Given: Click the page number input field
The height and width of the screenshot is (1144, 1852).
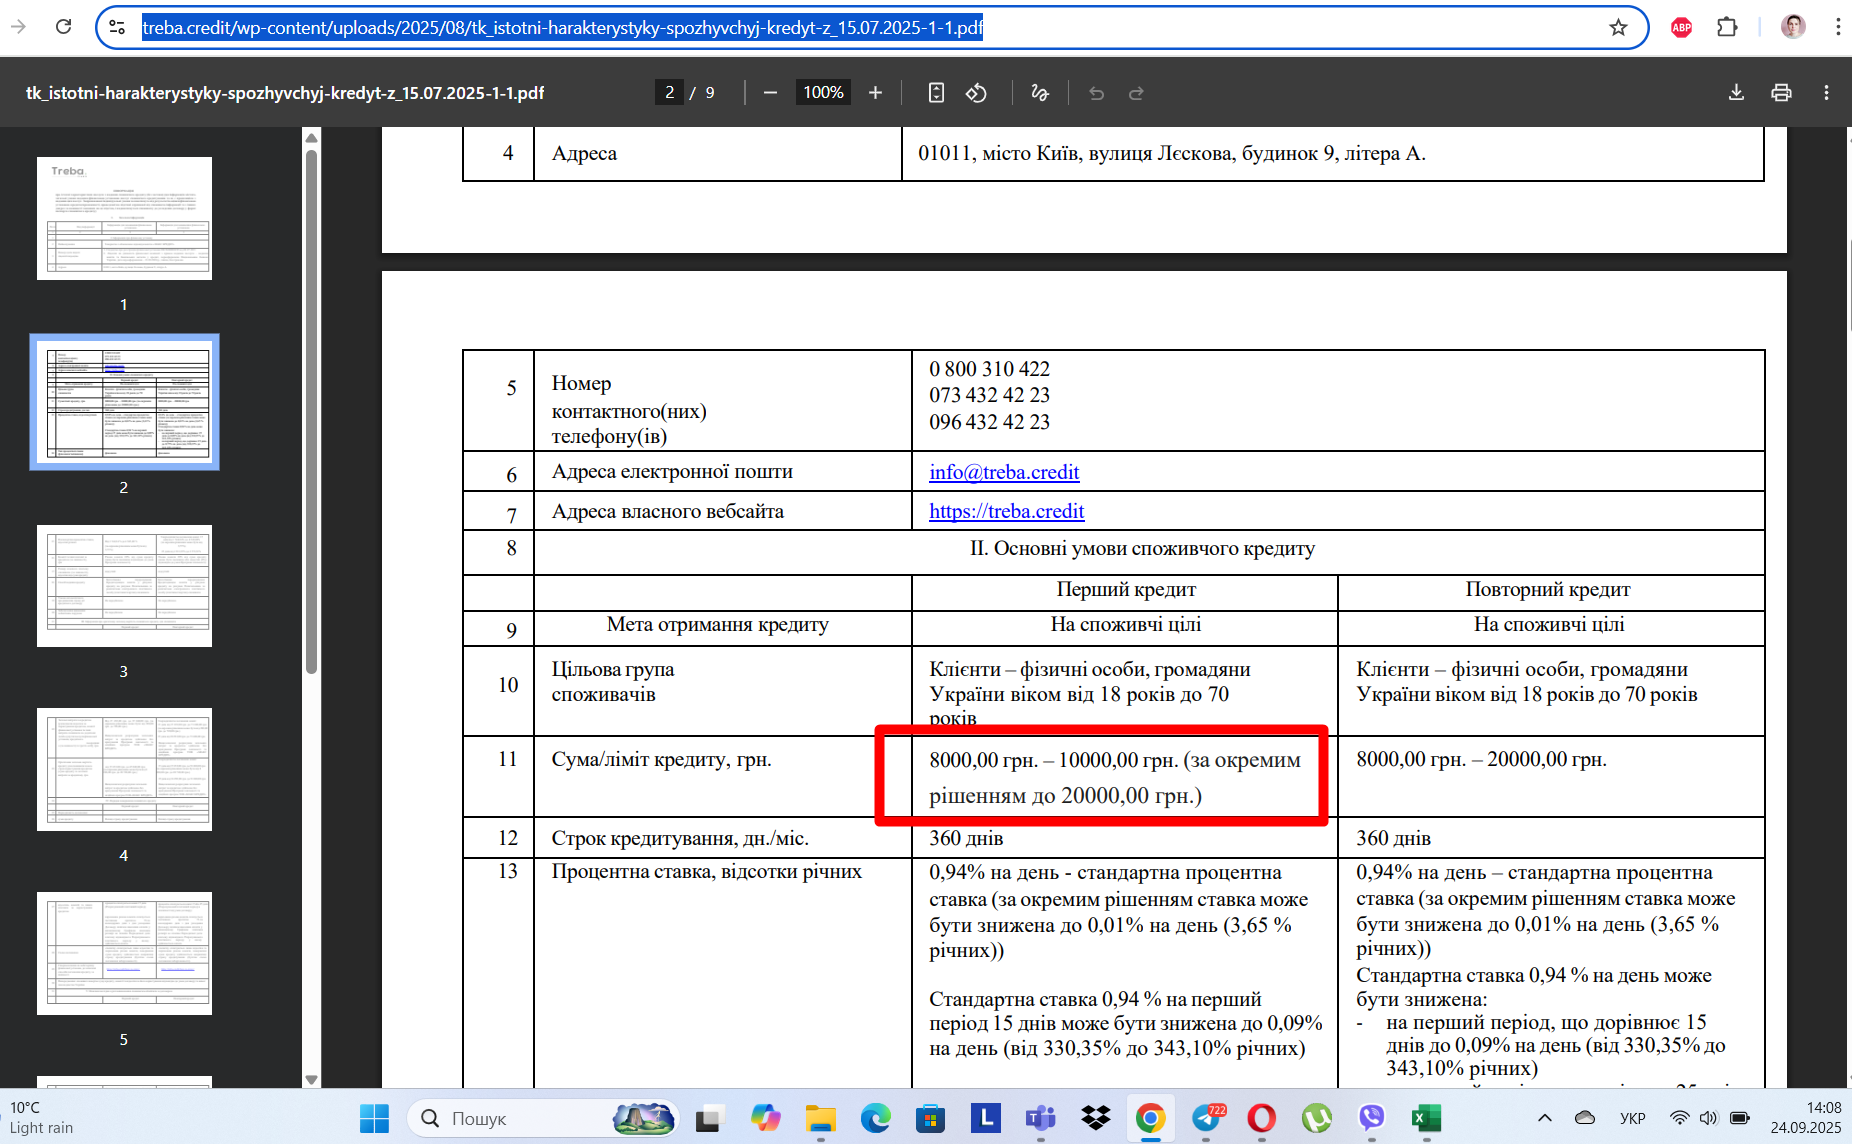Looking at the screenshot, I should pos(669,93).
